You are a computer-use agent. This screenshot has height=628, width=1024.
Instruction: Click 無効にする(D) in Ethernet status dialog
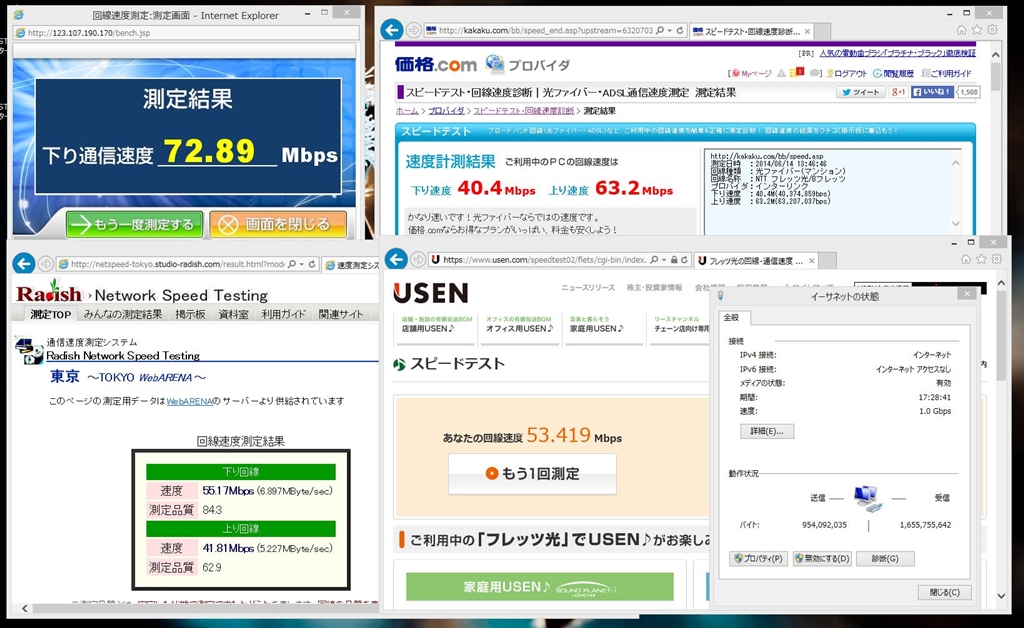(x=822, y=558)
